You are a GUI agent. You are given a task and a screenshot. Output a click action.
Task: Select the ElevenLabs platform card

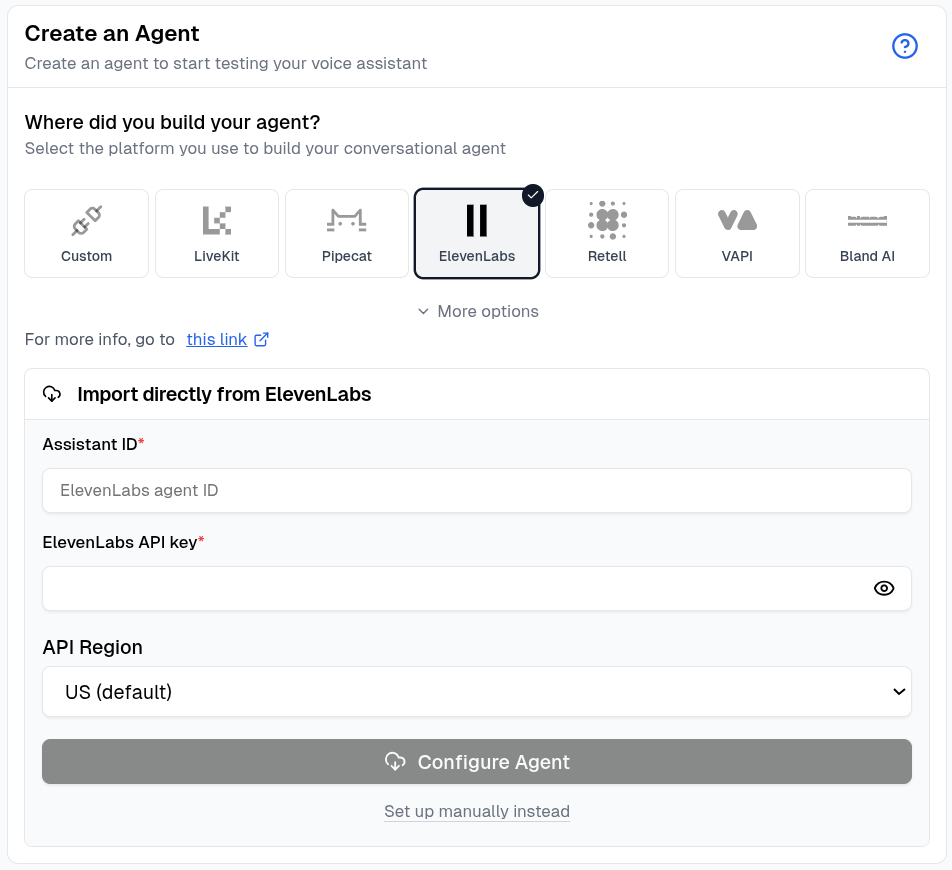click(477, 234)
